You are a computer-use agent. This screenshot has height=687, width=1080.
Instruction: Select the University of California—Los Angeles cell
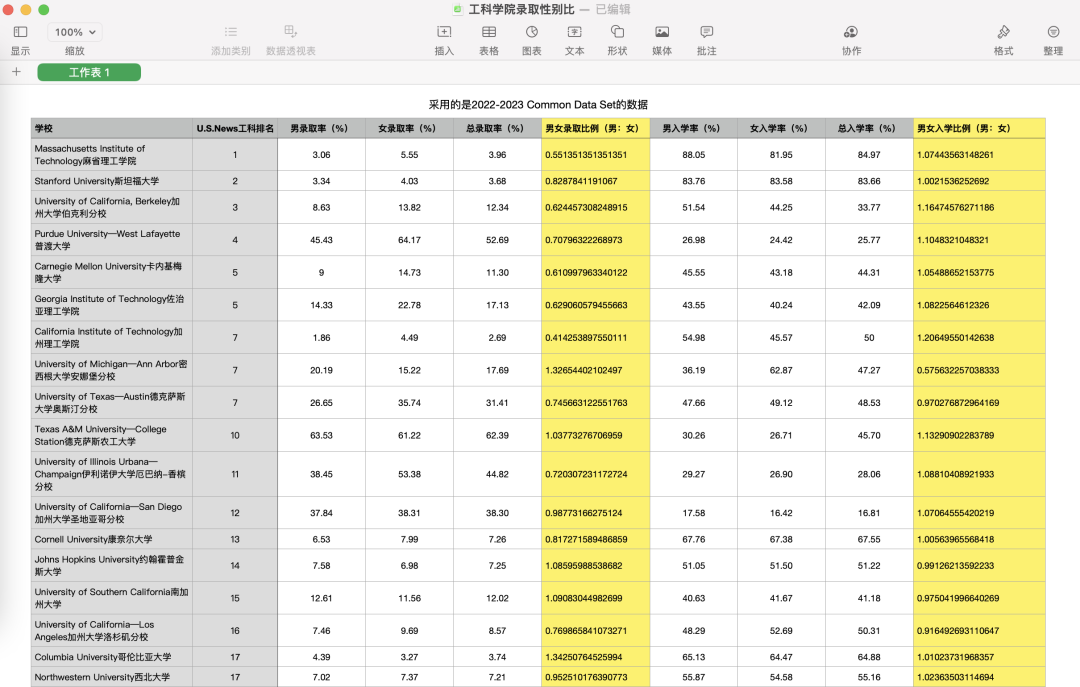112,630
